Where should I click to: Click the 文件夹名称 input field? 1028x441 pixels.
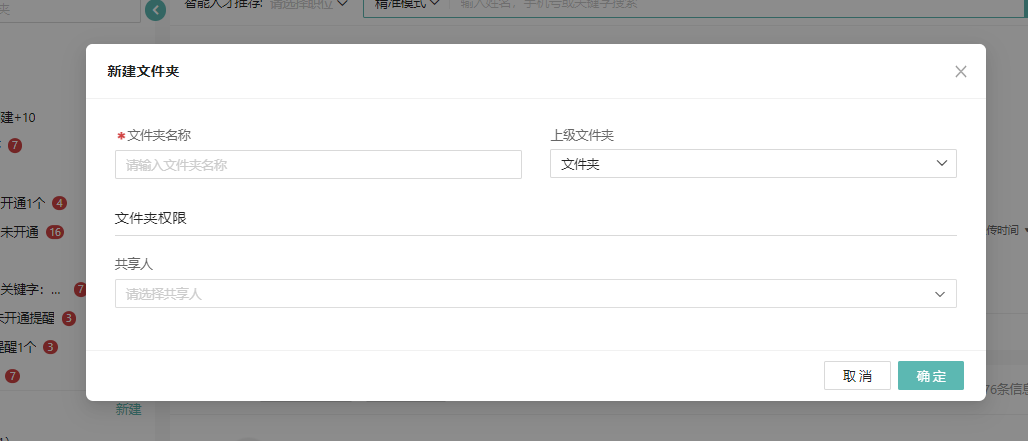pos(318,165)
